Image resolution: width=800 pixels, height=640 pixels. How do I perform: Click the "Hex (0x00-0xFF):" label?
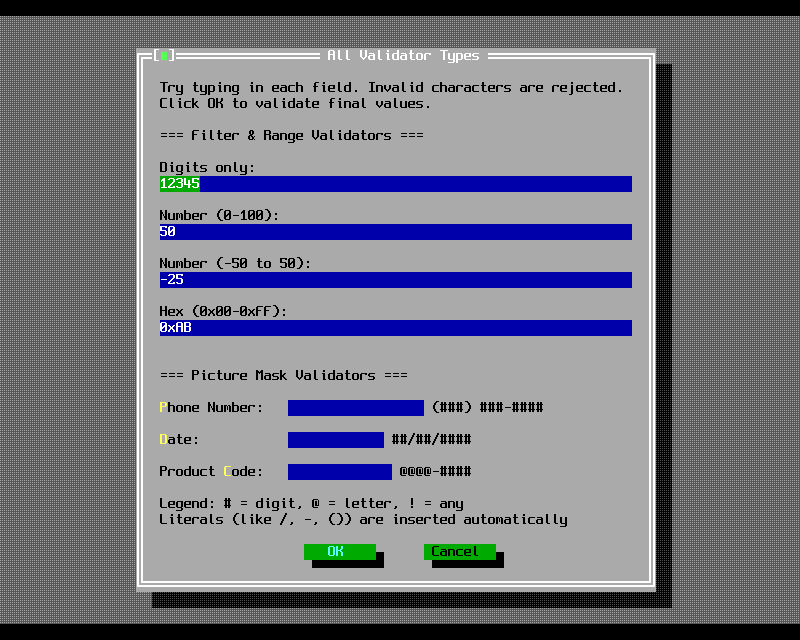[223, 311]
